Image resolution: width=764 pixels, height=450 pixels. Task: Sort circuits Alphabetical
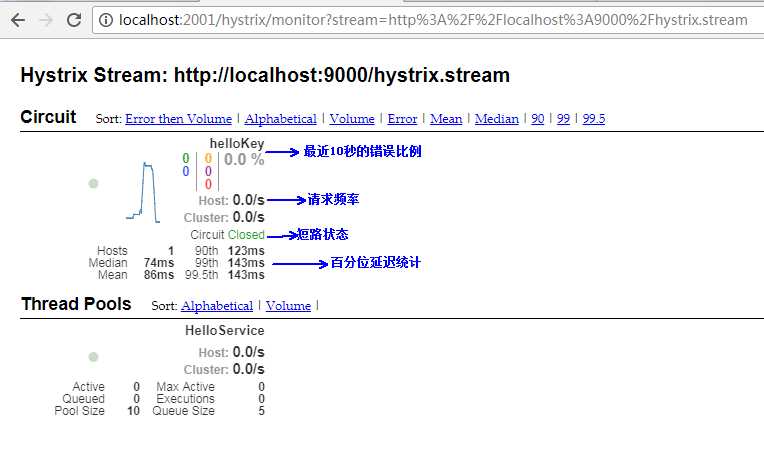point(281,119)
